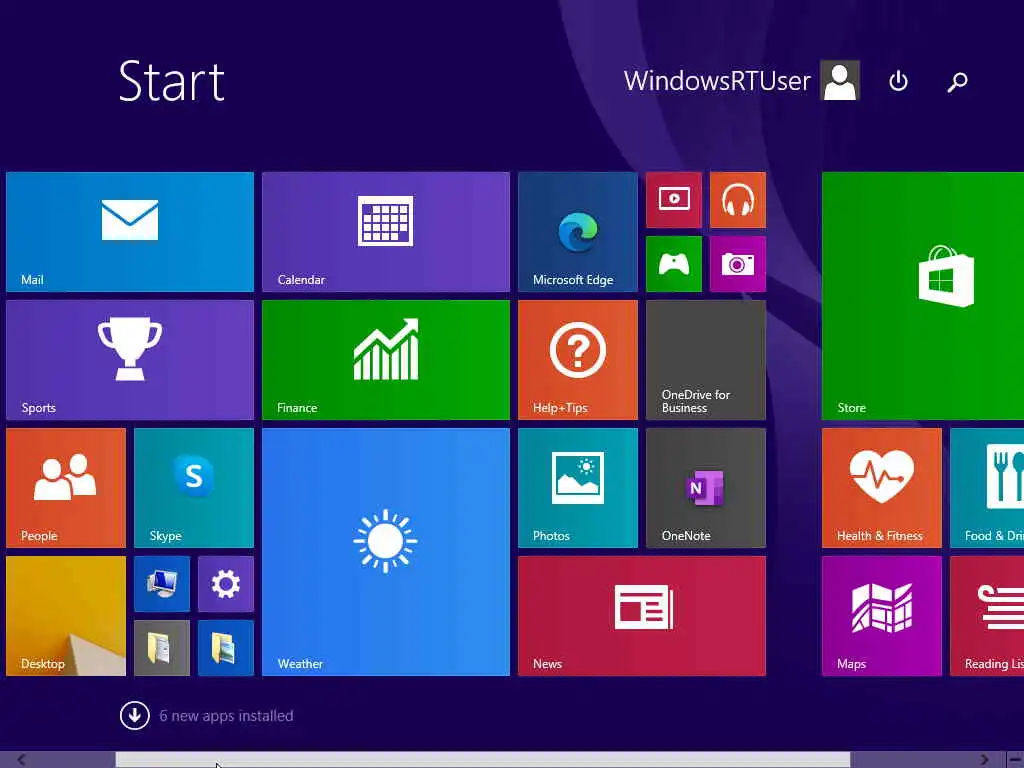Click the horizontal scrollbar thumb

tap(483, 760)
